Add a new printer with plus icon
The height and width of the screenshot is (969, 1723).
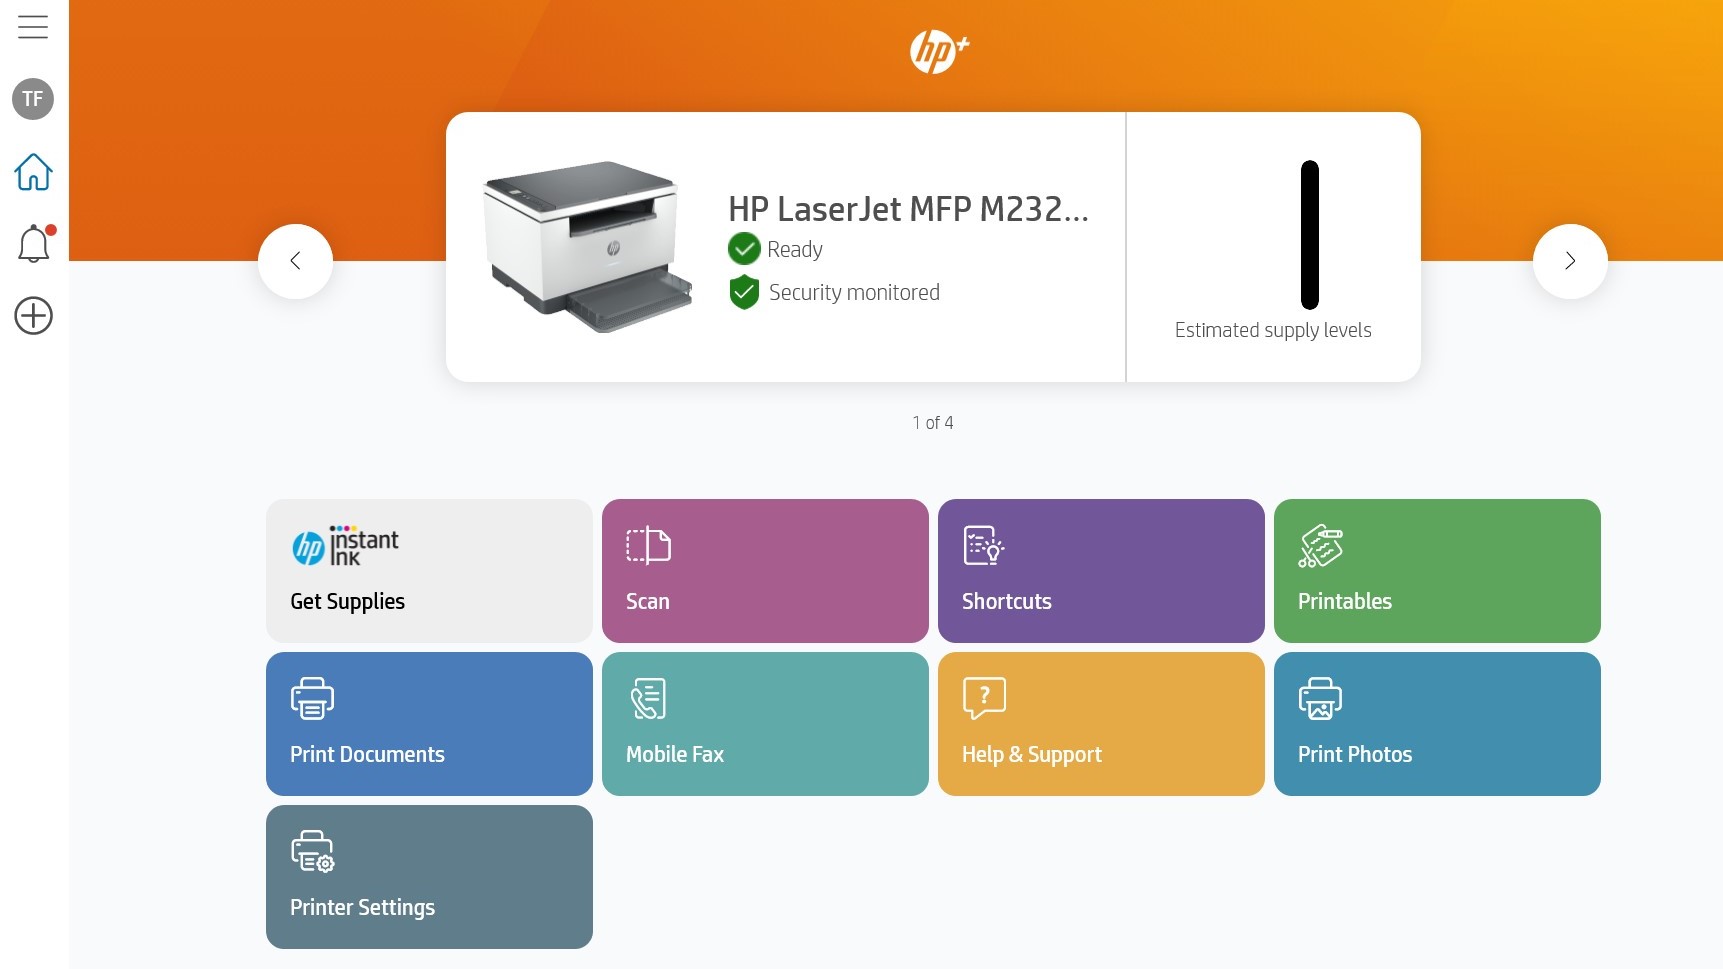coord(33,316)
